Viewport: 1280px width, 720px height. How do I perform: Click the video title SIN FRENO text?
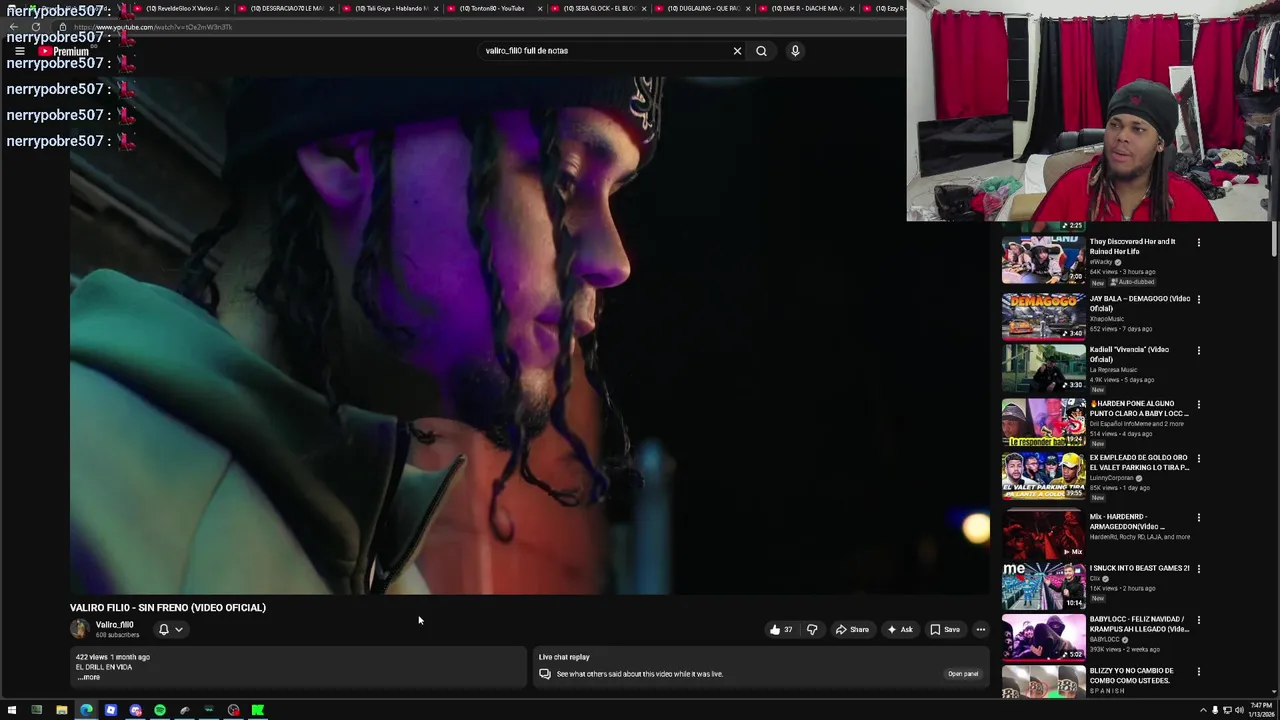point(168,608)
